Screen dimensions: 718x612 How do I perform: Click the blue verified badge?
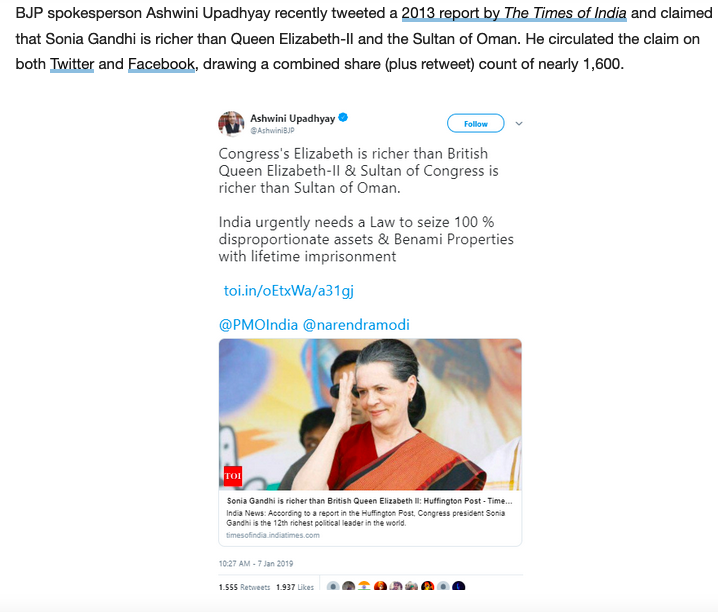343,118
